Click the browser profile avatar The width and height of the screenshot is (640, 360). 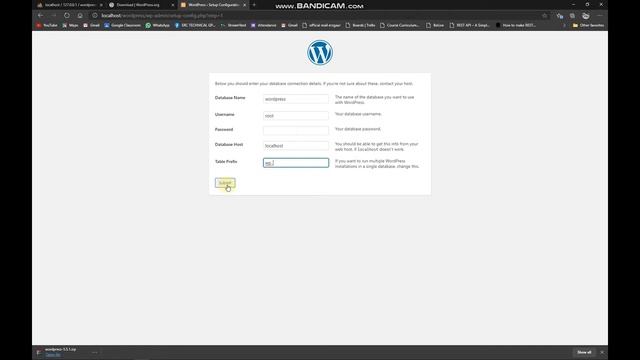[x=586, y=16]
